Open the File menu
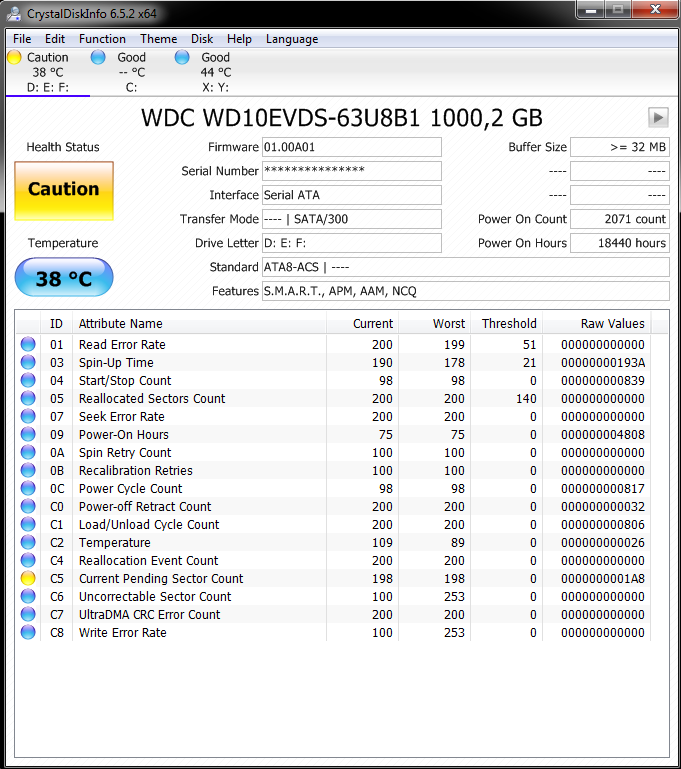This screenshot has height=769, width=681. pyautogui.click(x=22, y=39)
